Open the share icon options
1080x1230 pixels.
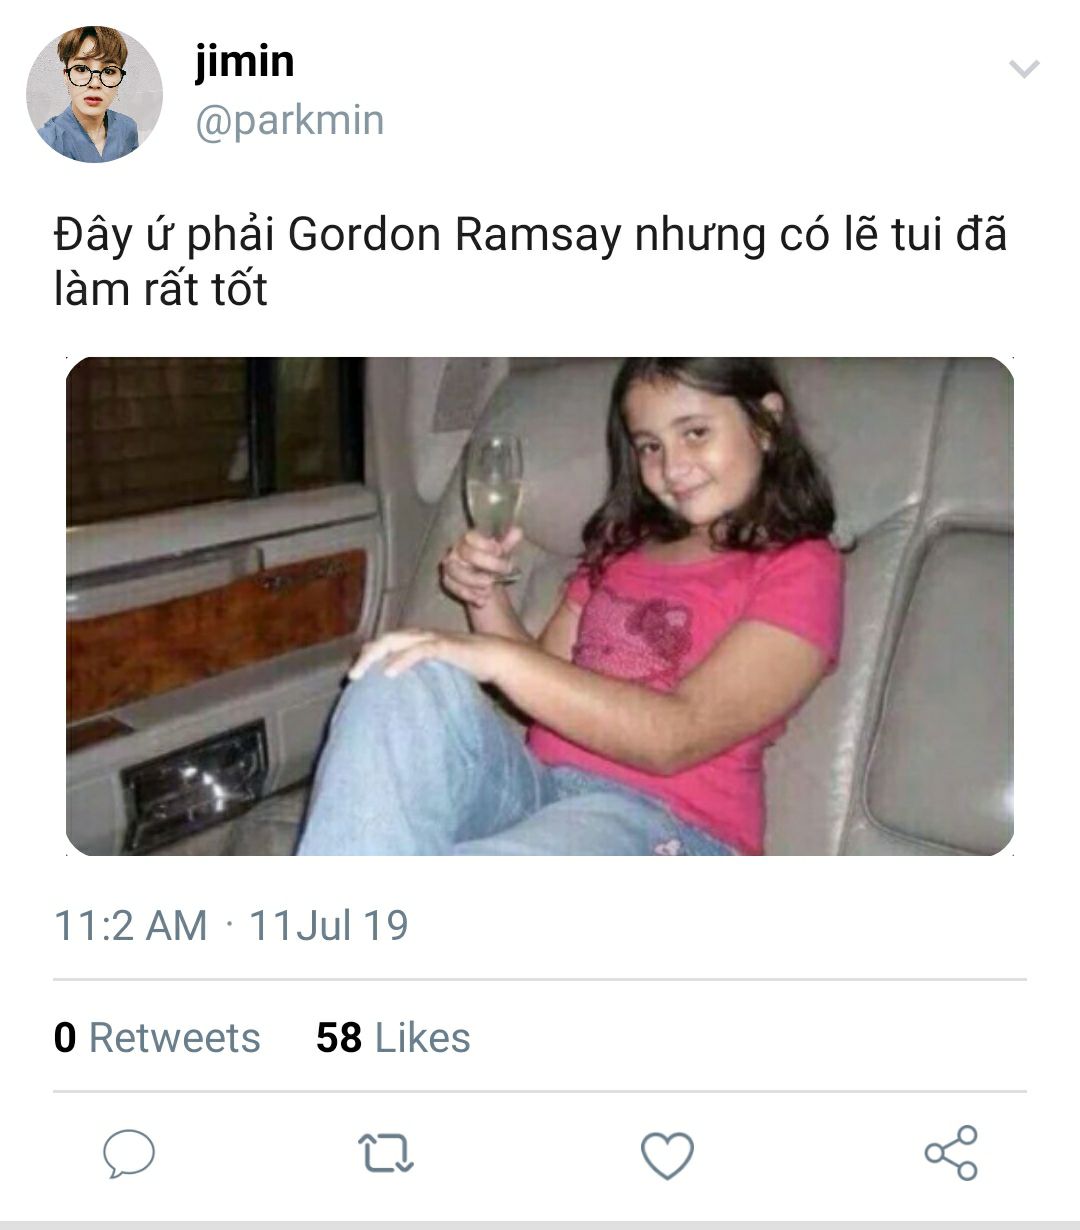(951, 1153)
